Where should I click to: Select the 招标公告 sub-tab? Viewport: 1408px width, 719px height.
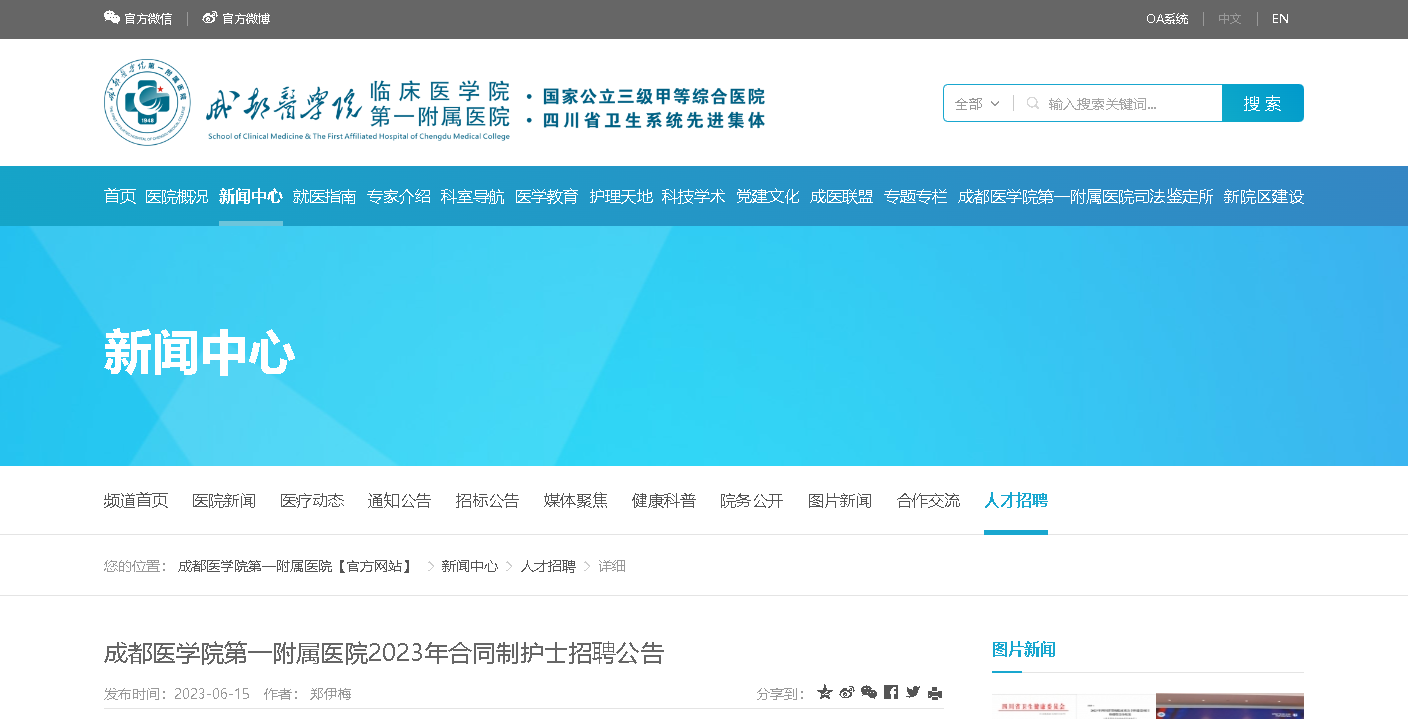(x=487, y=500)
